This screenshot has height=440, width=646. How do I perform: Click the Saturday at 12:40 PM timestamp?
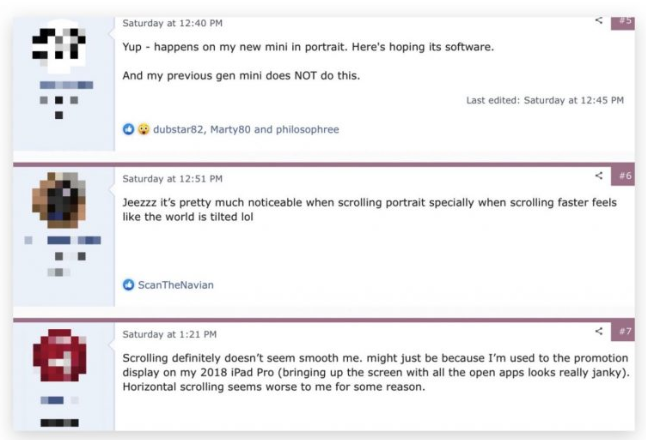tap(172, 23)
